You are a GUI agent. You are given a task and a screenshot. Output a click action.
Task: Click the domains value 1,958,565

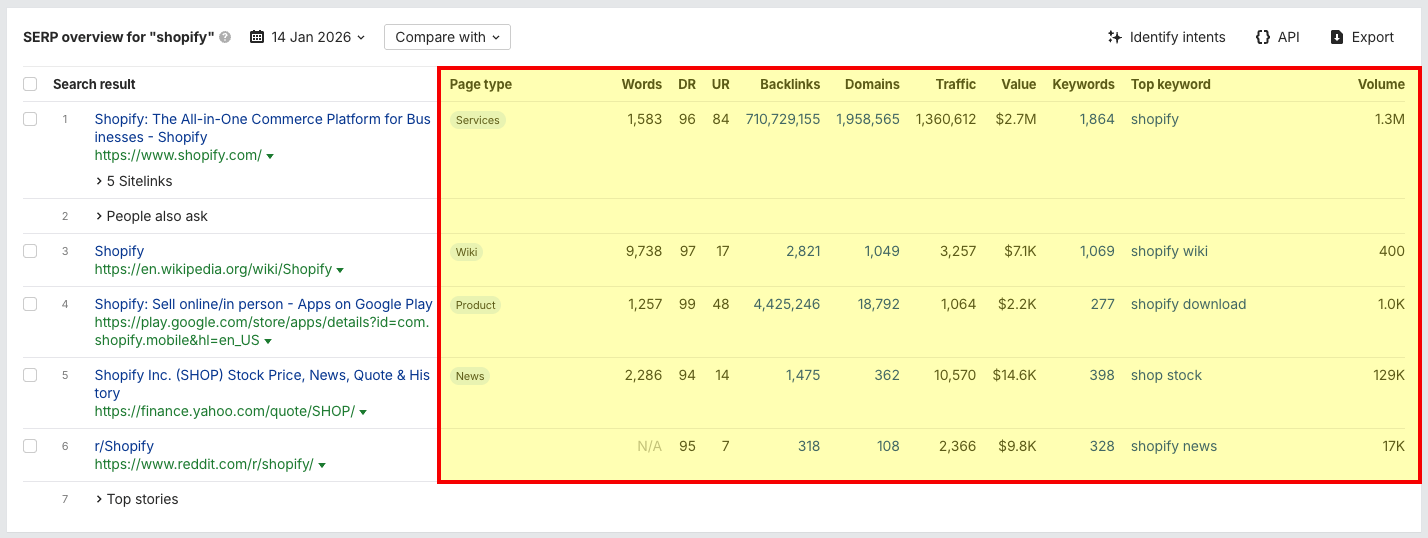[x=868, y=119]
